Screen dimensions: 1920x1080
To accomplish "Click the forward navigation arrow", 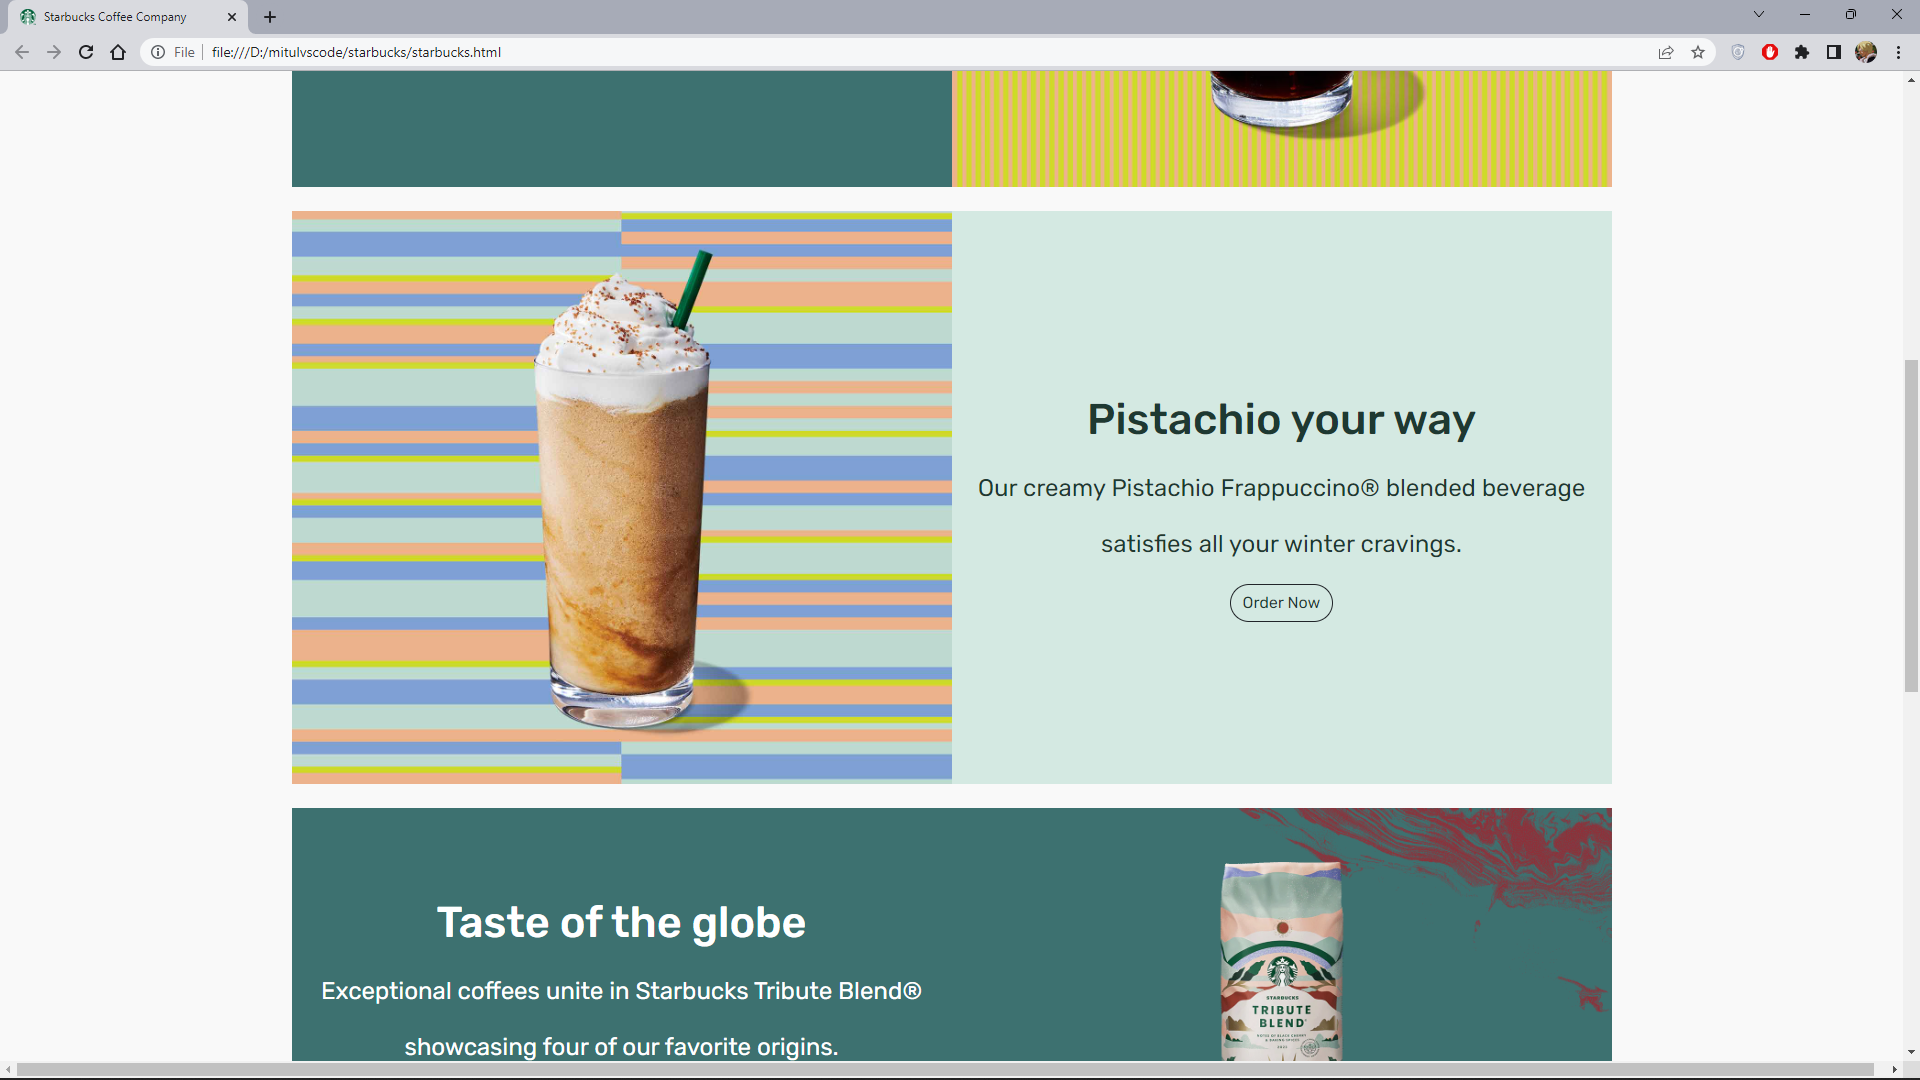I will coord(53,52).
